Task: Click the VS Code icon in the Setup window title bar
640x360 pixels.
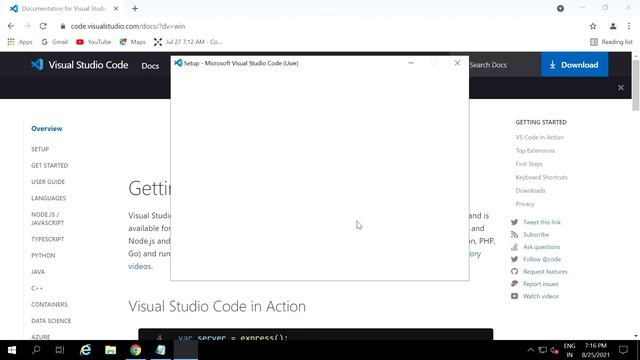Action: point(178,63)
